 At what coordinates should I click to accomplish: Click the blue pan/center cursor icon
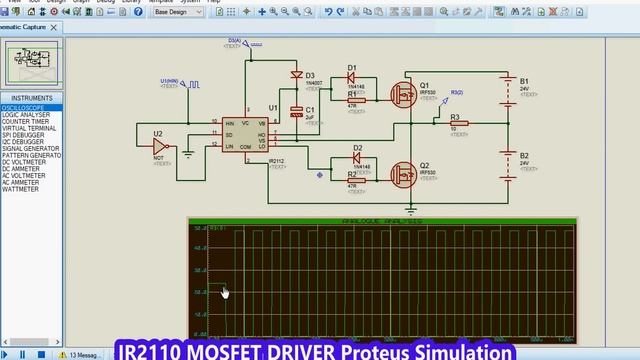click(x=262, y=12)
